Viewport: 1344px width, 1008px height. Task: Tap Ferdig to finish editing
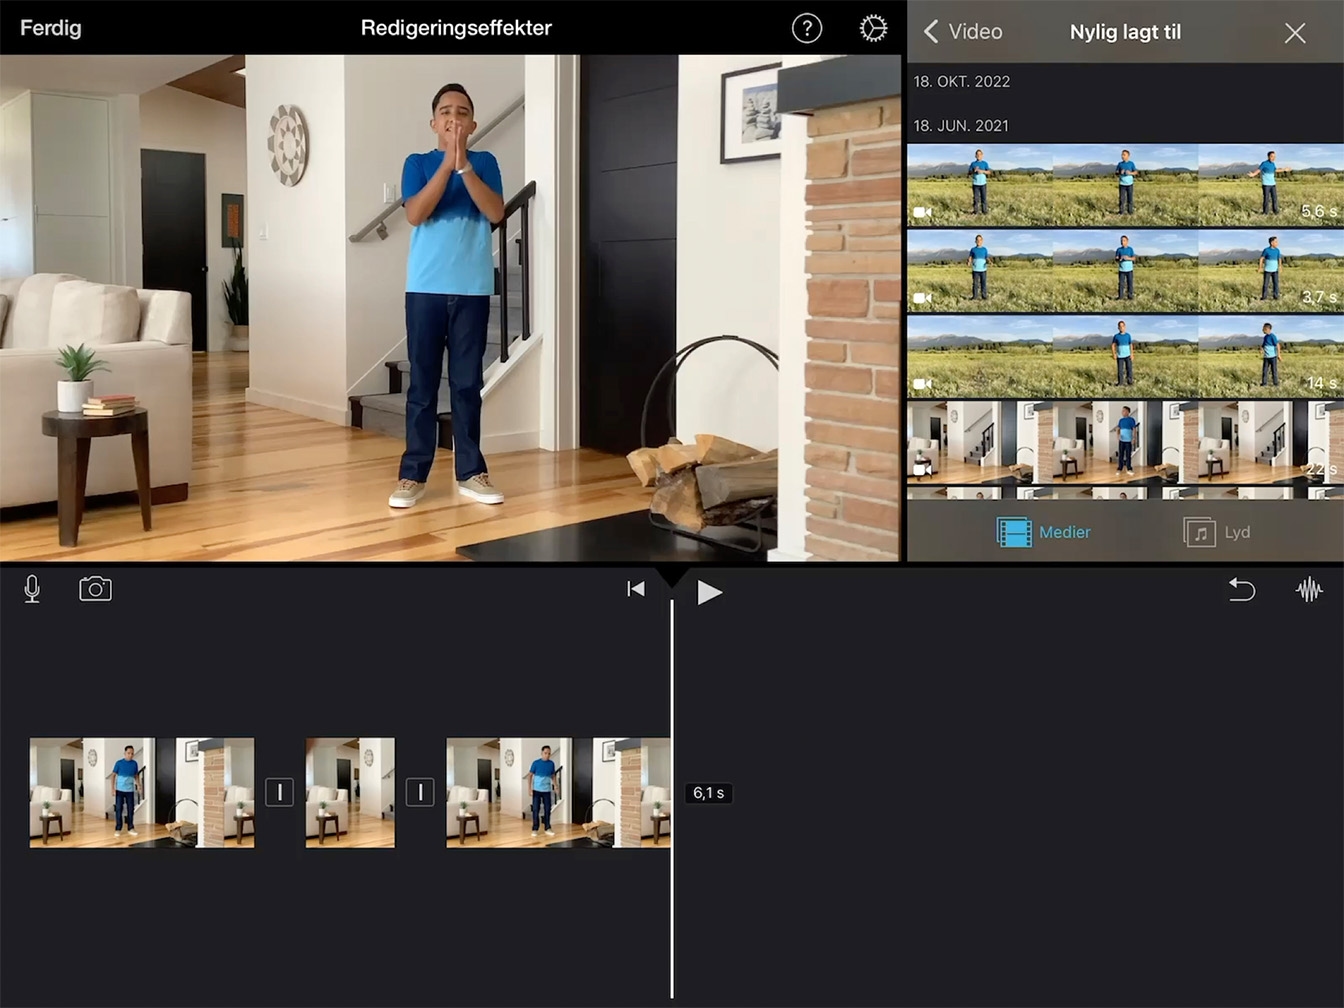pos(50,28)
